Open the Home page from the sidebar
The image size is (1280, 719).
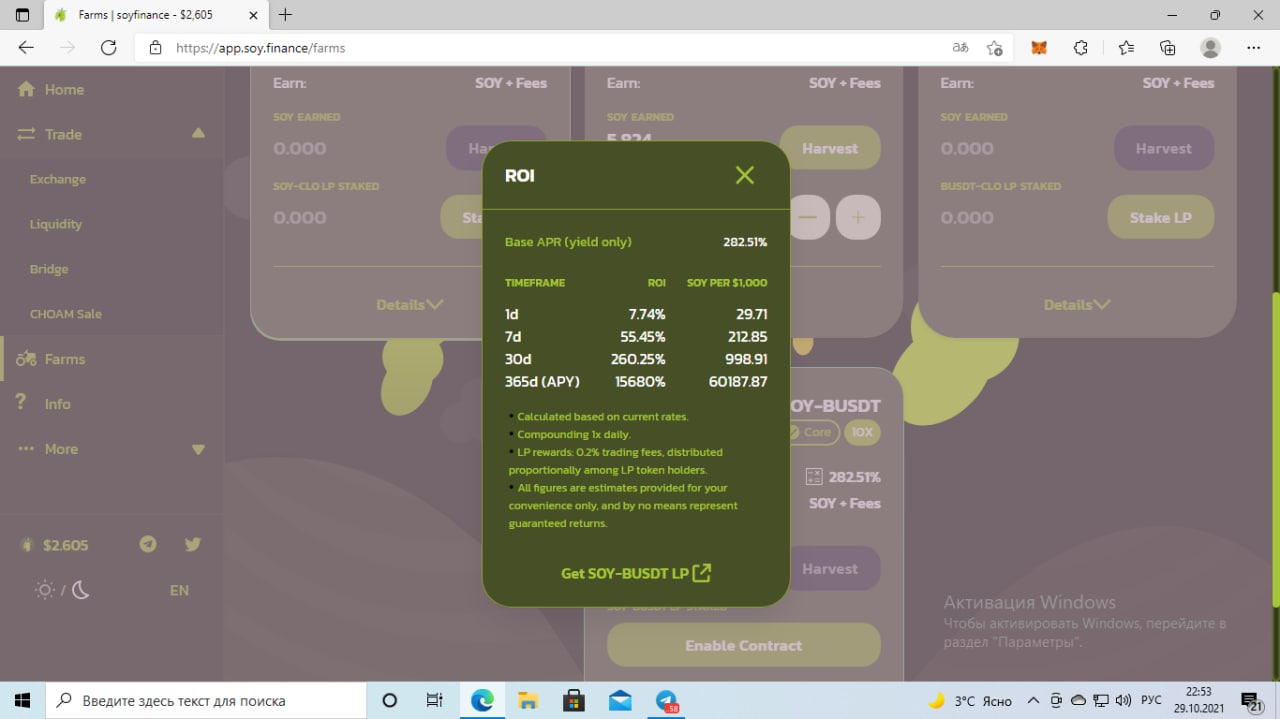click(64, 89)
